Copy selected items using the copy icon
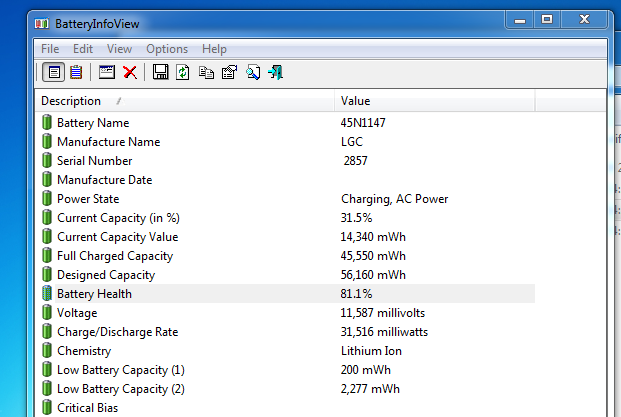 tap(206, 72)
